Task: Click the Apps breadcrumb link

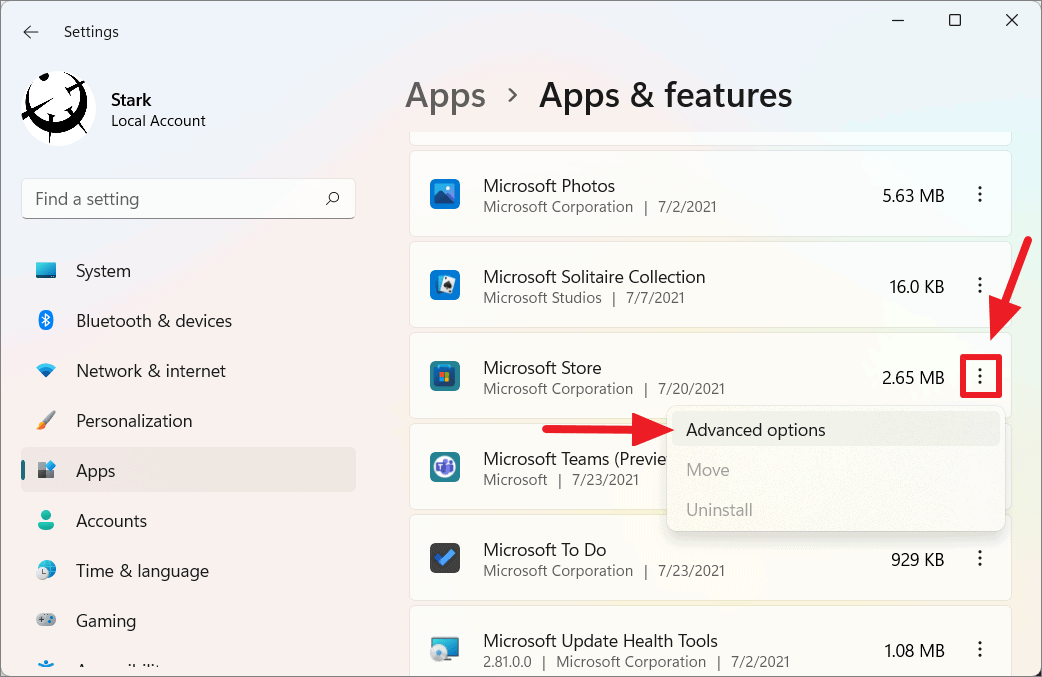Action: click(x=445, y=95)
